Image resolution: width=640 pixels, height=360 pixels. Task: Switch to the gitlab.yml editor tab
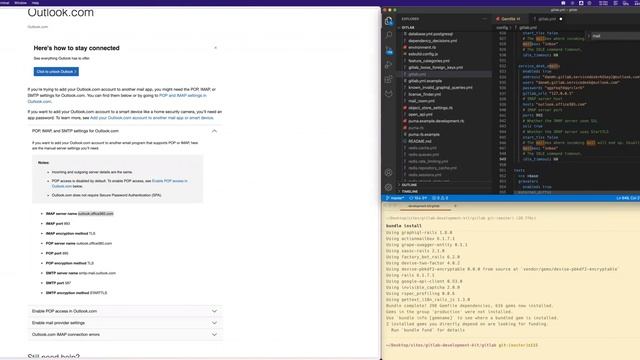pyautogui.click(x=547, y=19)
